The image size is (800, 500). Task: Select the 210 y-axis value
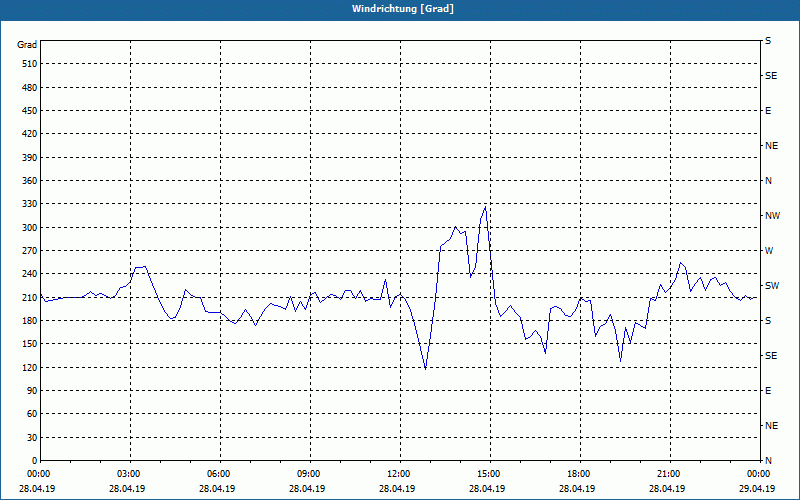coord(30,297)
